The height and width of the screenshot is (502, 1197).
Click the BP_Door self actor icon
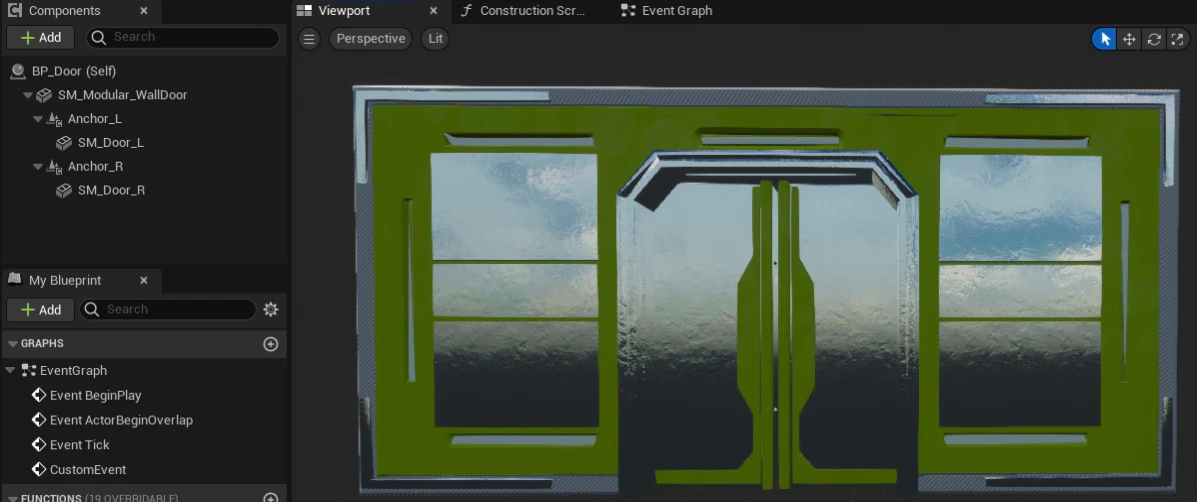point(18,71)
